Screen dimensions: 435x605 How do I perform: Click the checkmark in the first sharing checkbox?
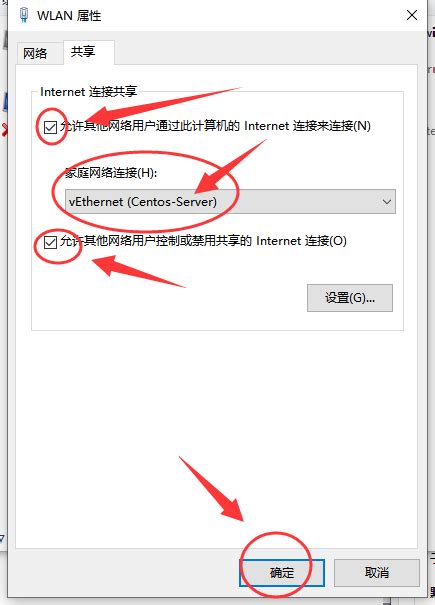(x=51, y=127)
